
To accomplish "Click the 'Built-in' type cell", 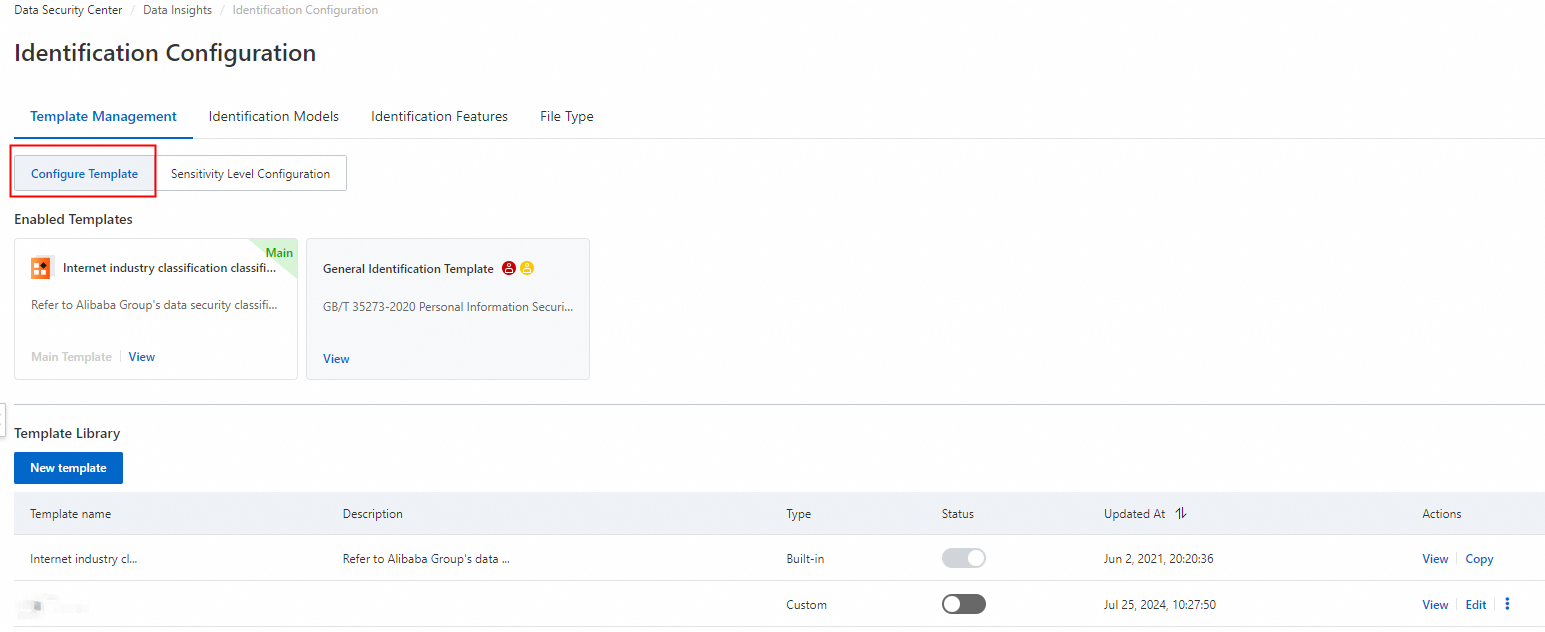I will pos(806,559).
